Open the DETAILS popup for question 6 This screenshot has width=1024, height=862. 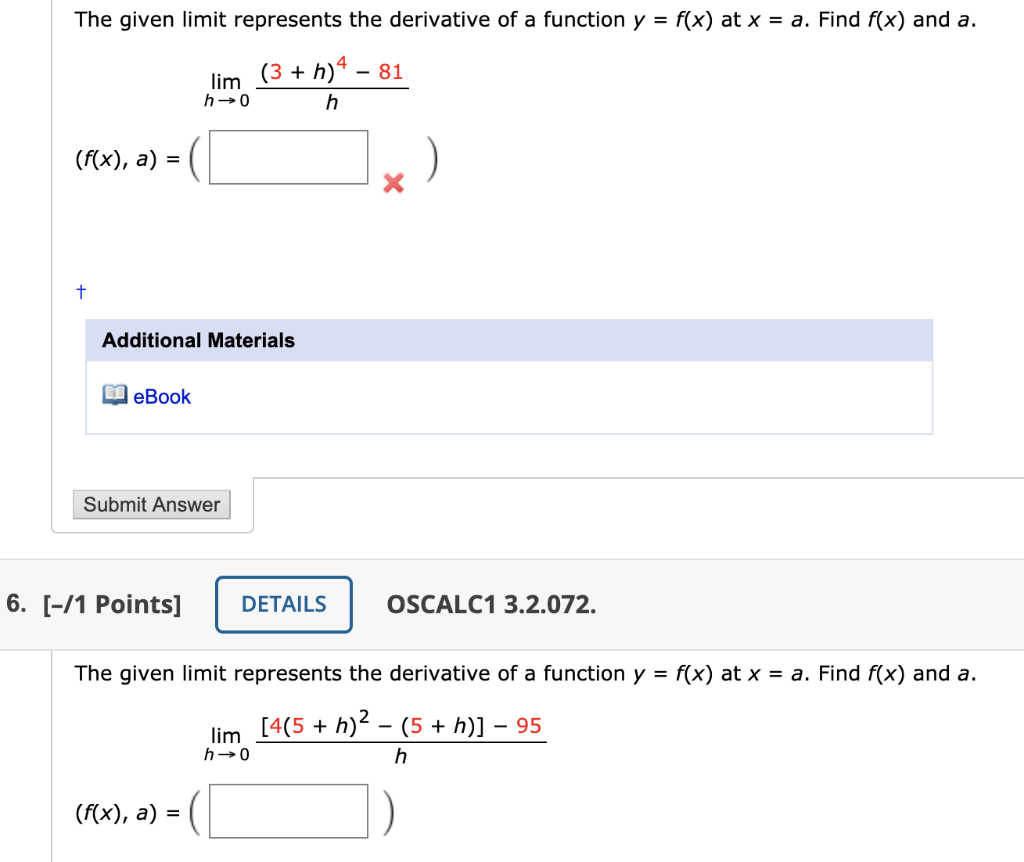pyautogui.click(x=283, y=604)
